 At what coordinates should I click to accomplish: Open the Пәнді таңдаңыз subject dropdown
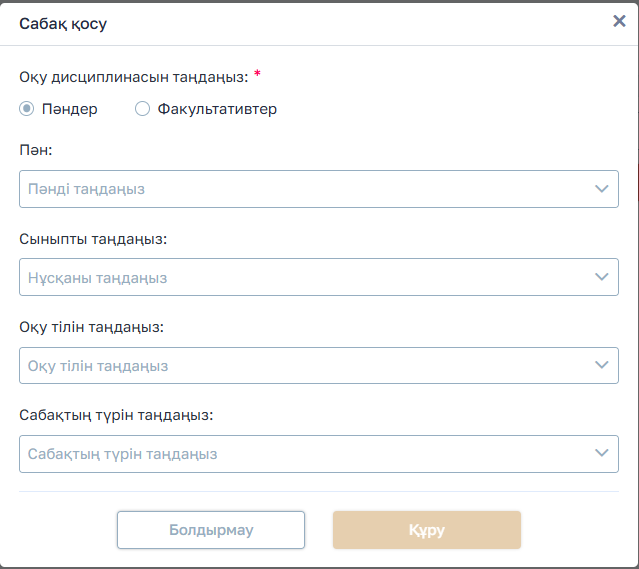(x=300, y=189)
